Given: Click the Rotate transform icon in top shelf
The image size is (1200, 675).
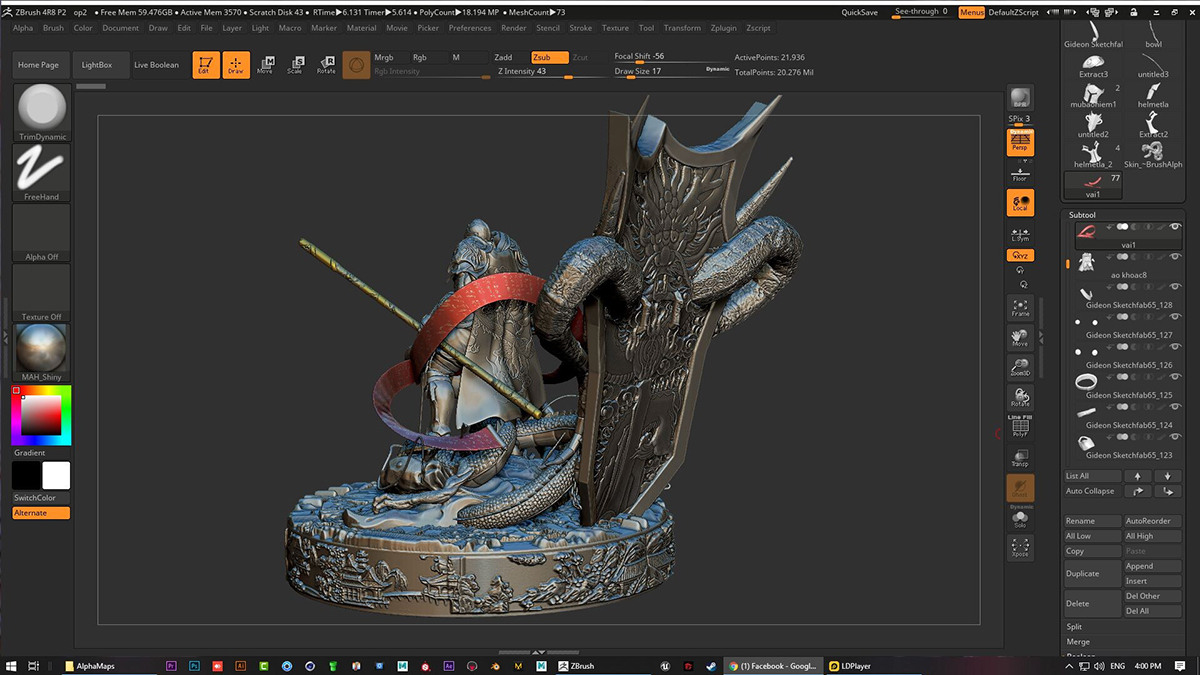Looking at the screenshot, I should pos(326,65).
